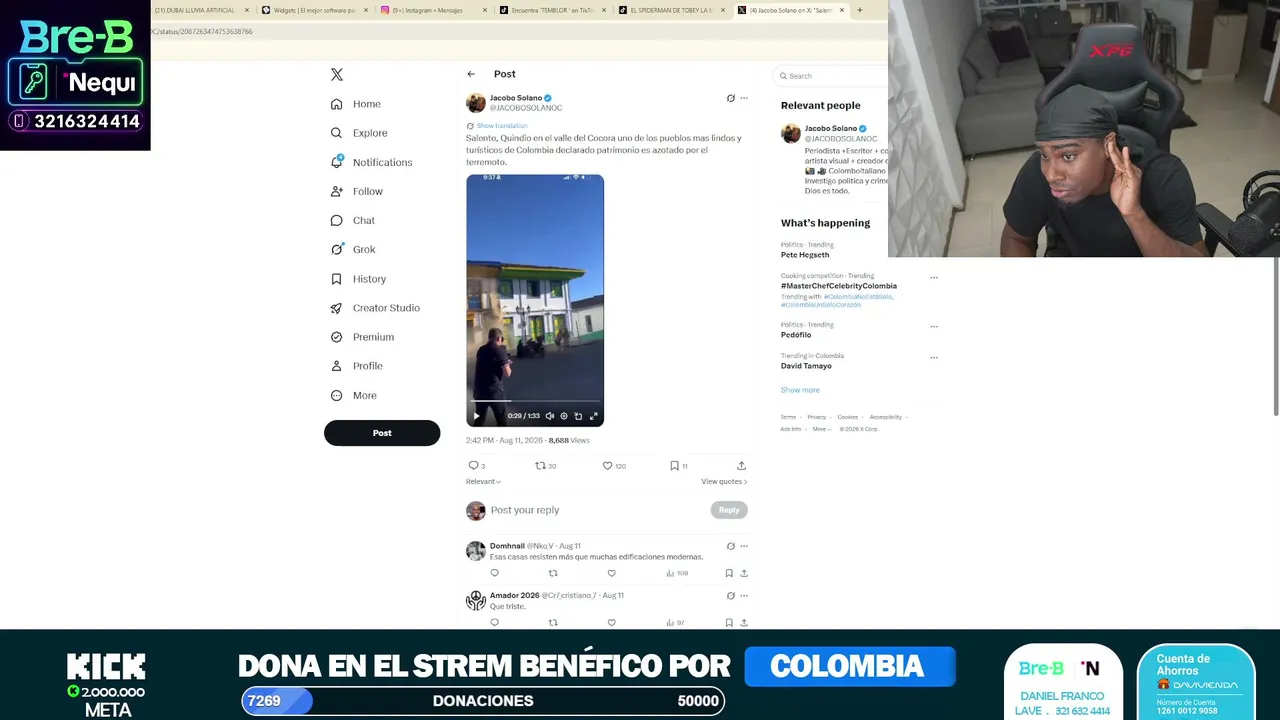The image size is (1280, 720).
Task: Repost the post with 30 reposts
Action: click(x=546, y=466)
